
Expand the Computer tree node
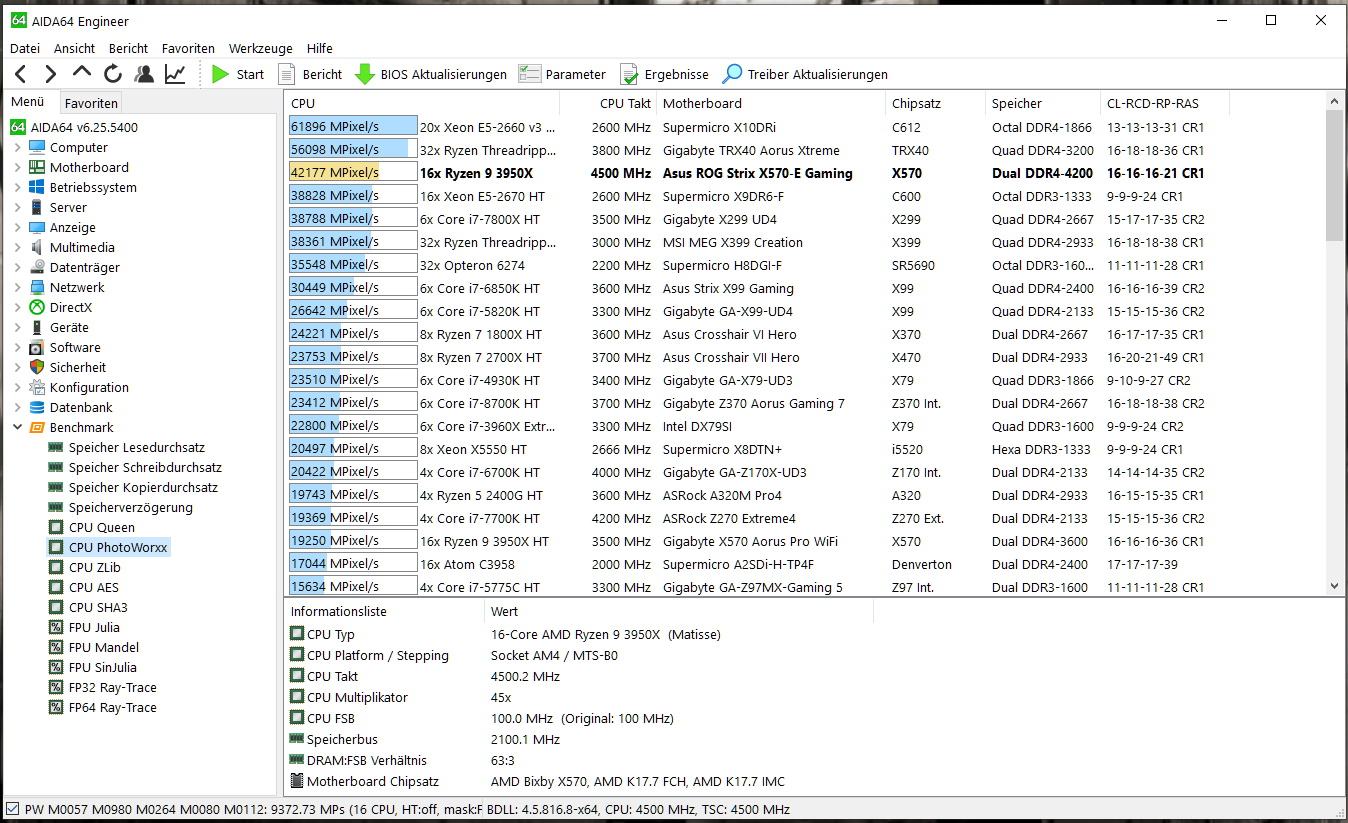click(17, 147)
